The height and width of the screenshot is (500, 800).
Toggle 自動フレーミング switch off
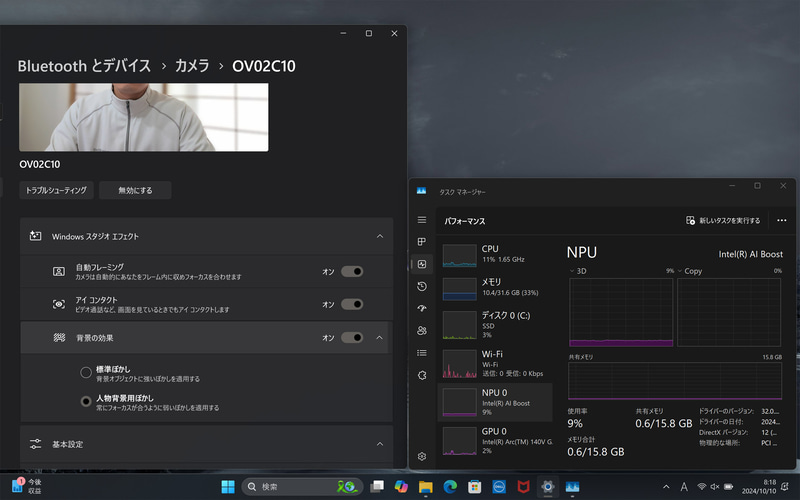tap(352, 271)
